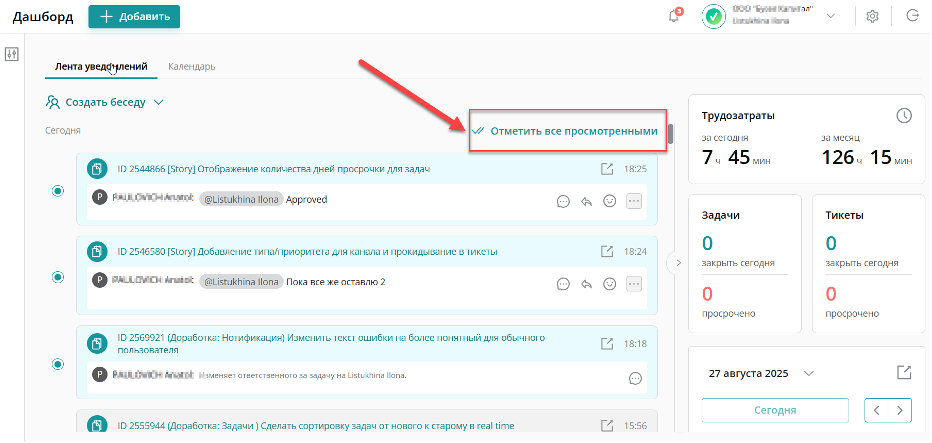Open the notifications bell icon
Screen dimensions: 932x443
tap(674, 16)
